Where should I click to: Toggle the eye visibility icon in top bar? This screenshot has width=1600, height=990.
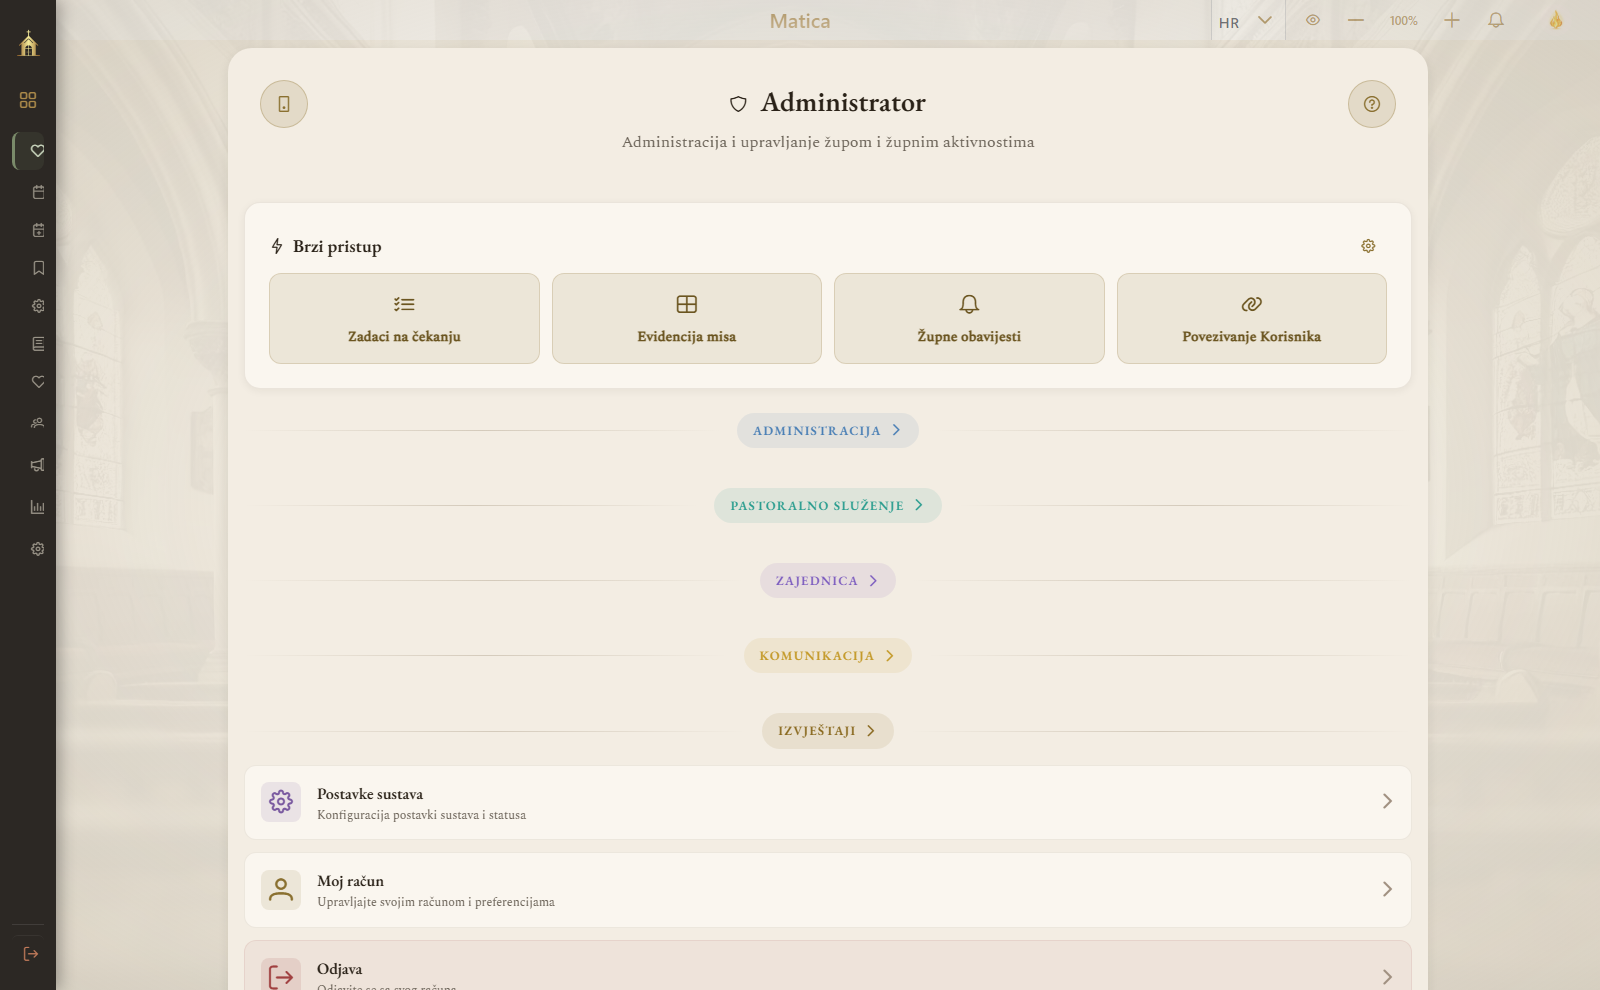pos(1313,20)
